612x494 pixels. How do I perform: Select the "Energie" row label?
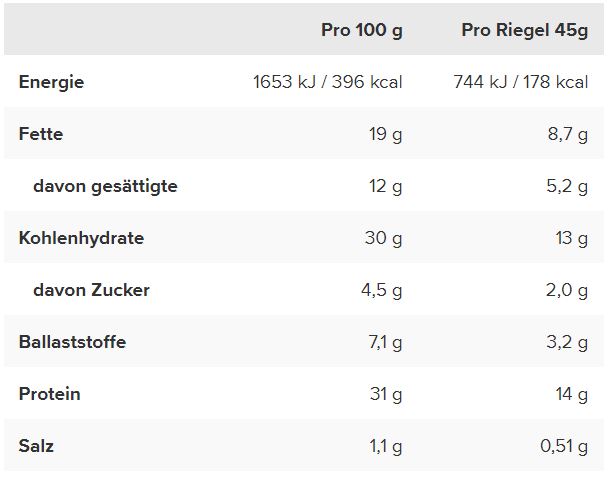tap(51, 82)
